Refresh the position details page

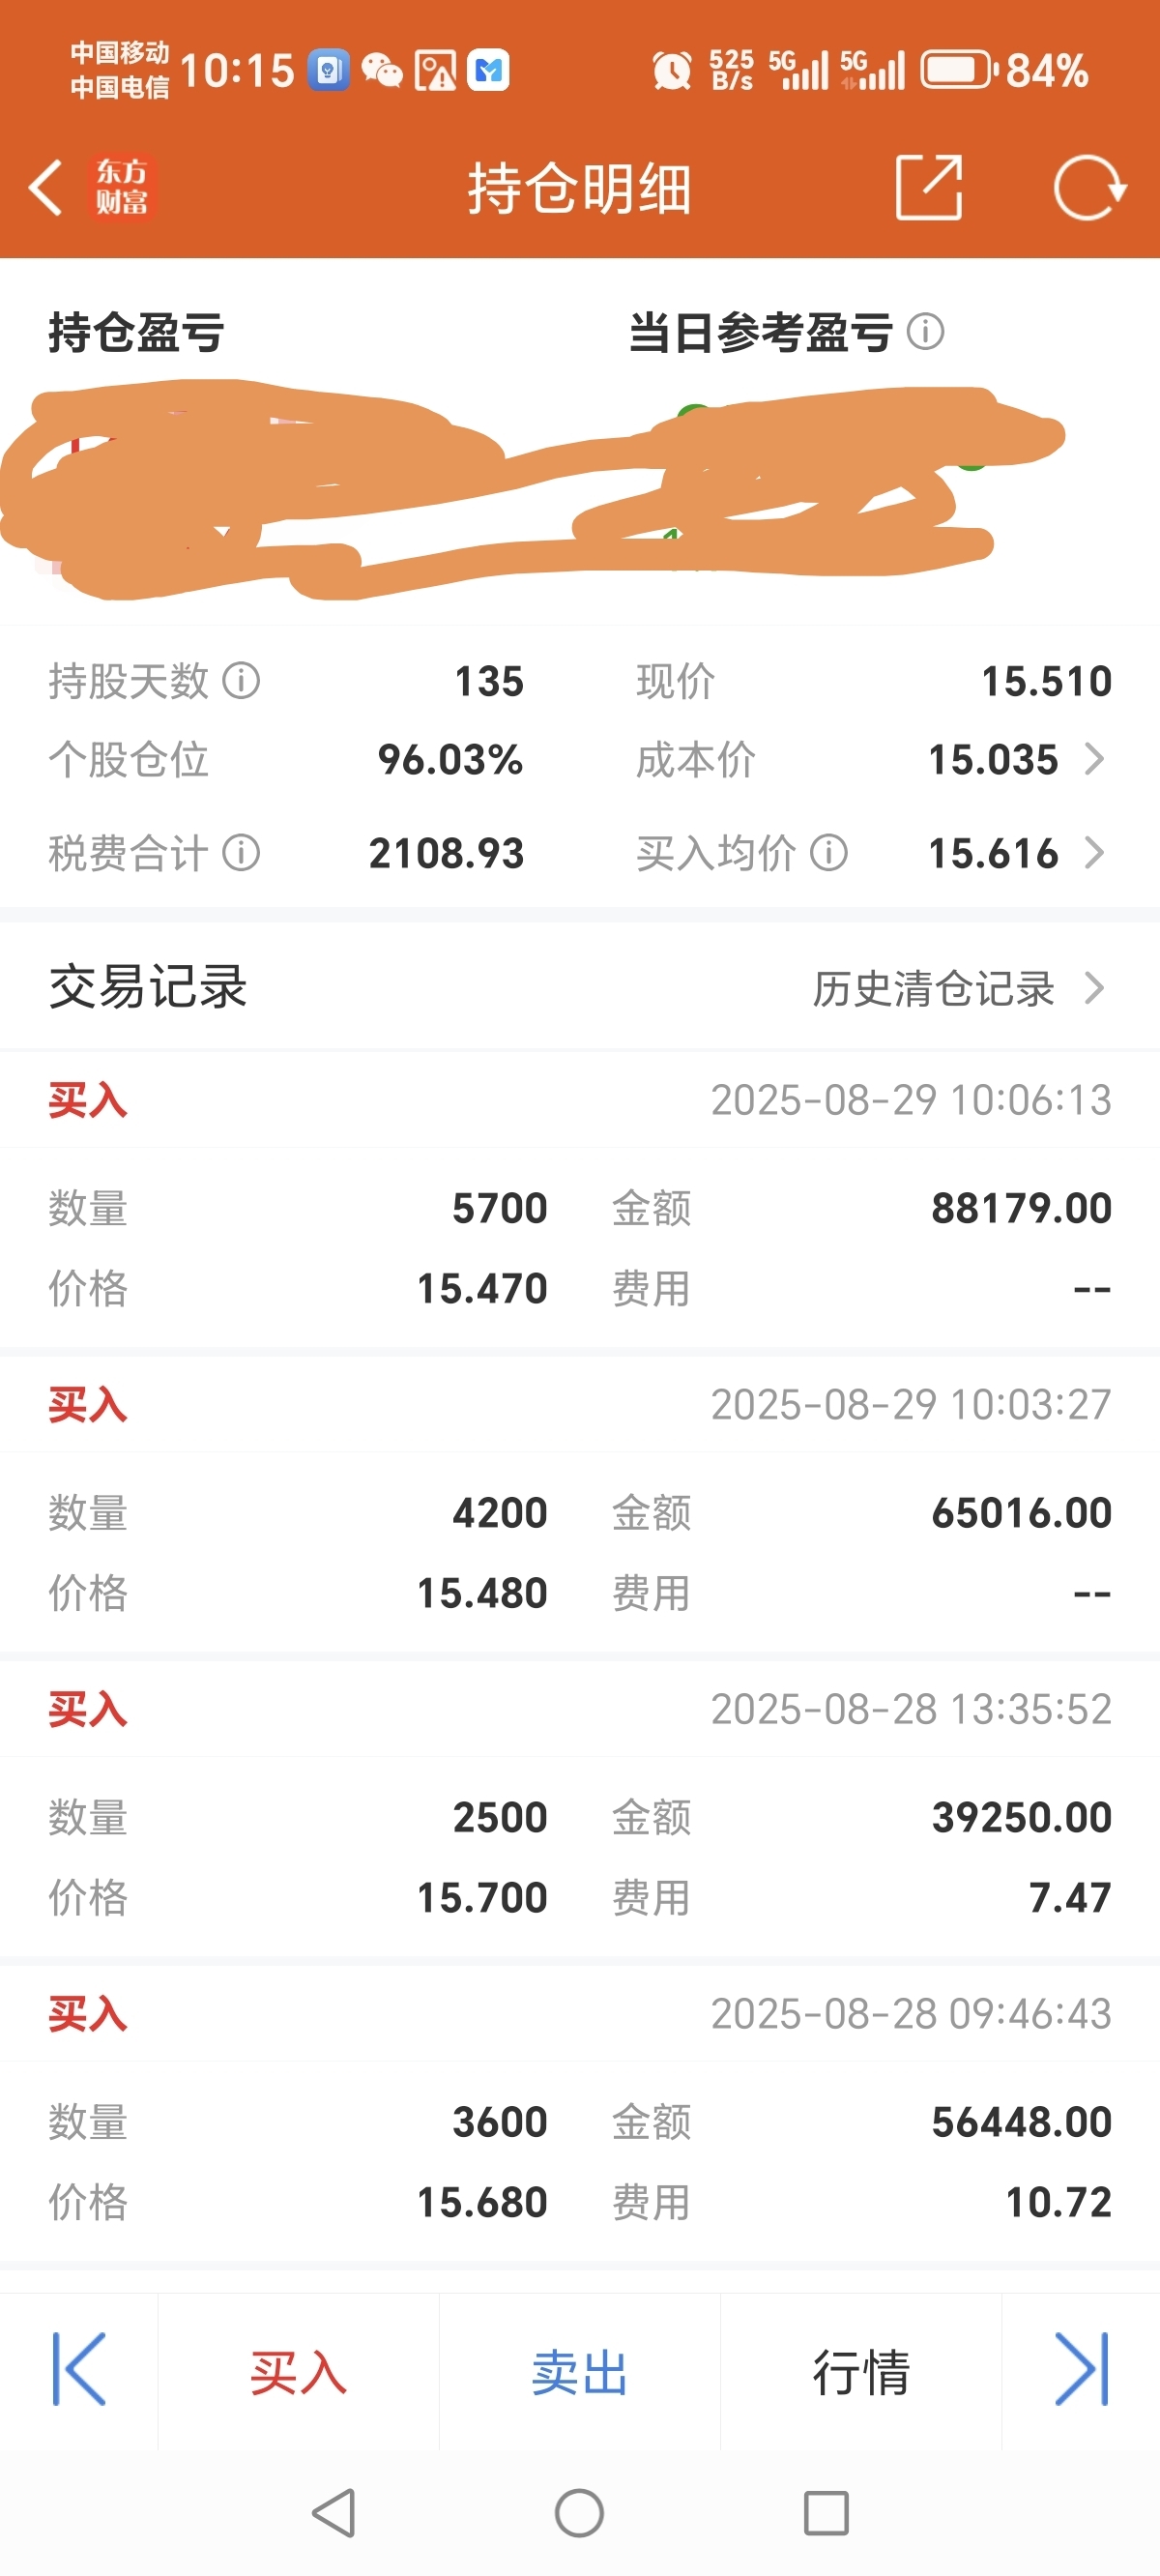[x=1090, y=187]
